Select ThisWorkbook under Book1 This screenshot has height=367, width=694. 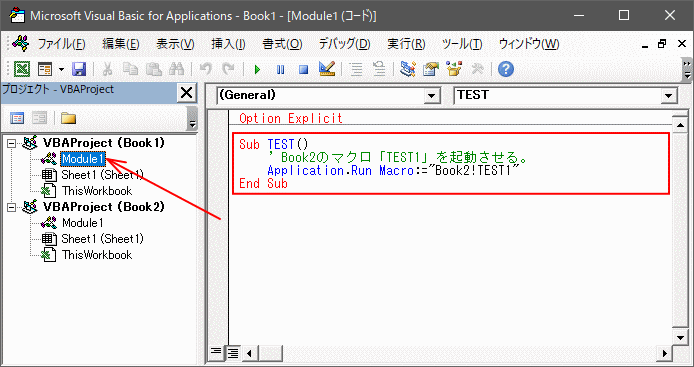tap(97, 191)
